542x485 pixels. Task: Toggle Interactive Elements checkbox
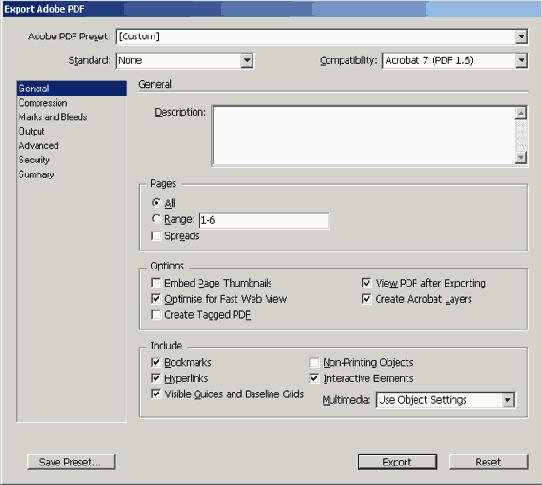tap(314, 378)
